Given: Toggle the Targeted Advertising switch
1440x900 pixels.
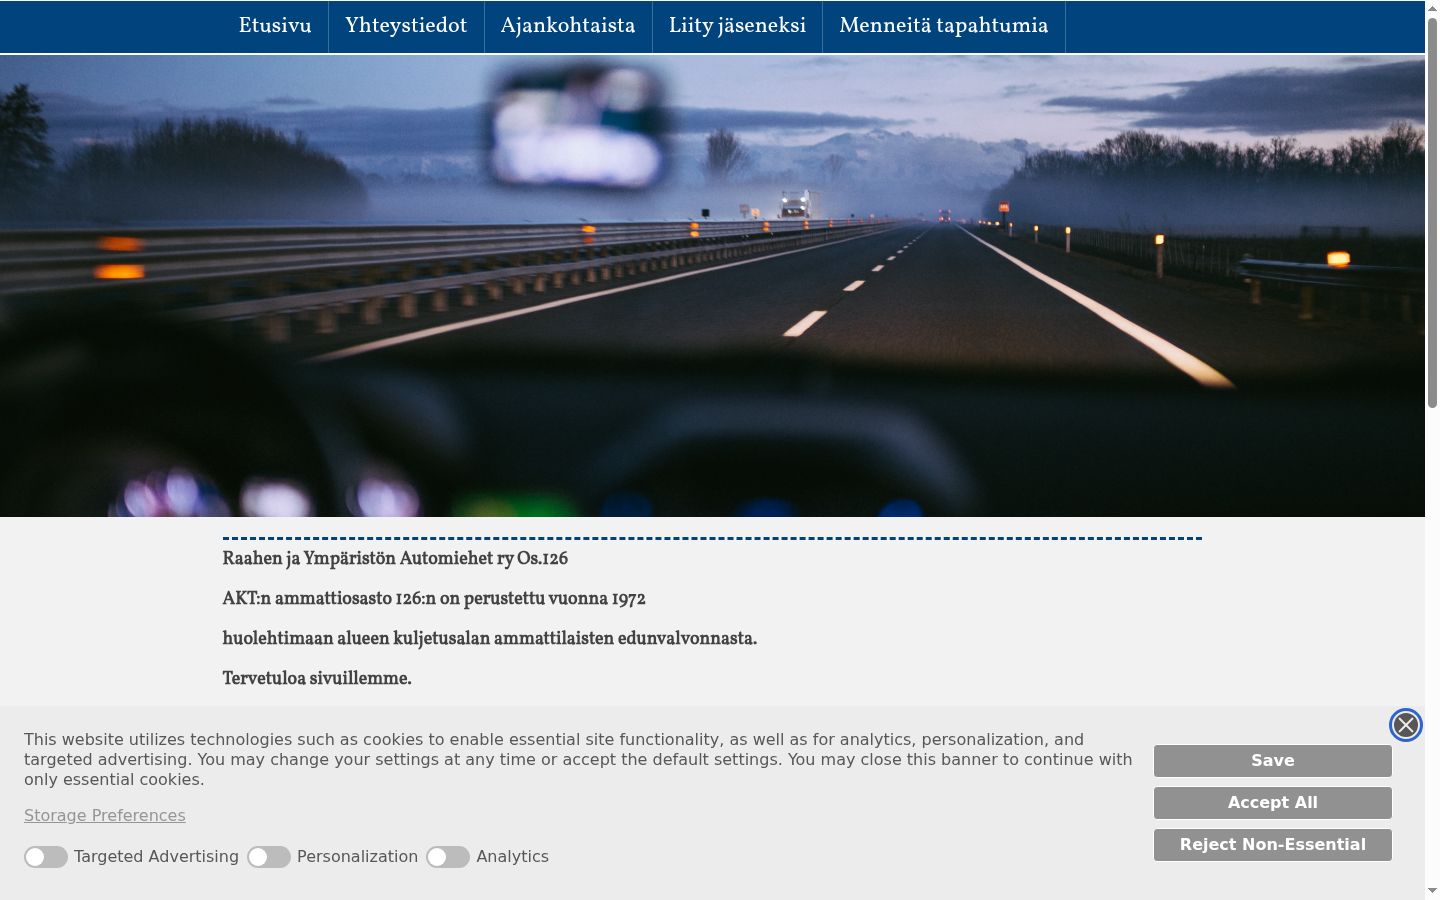Looking at the screenshot, I should click(46, 857).
